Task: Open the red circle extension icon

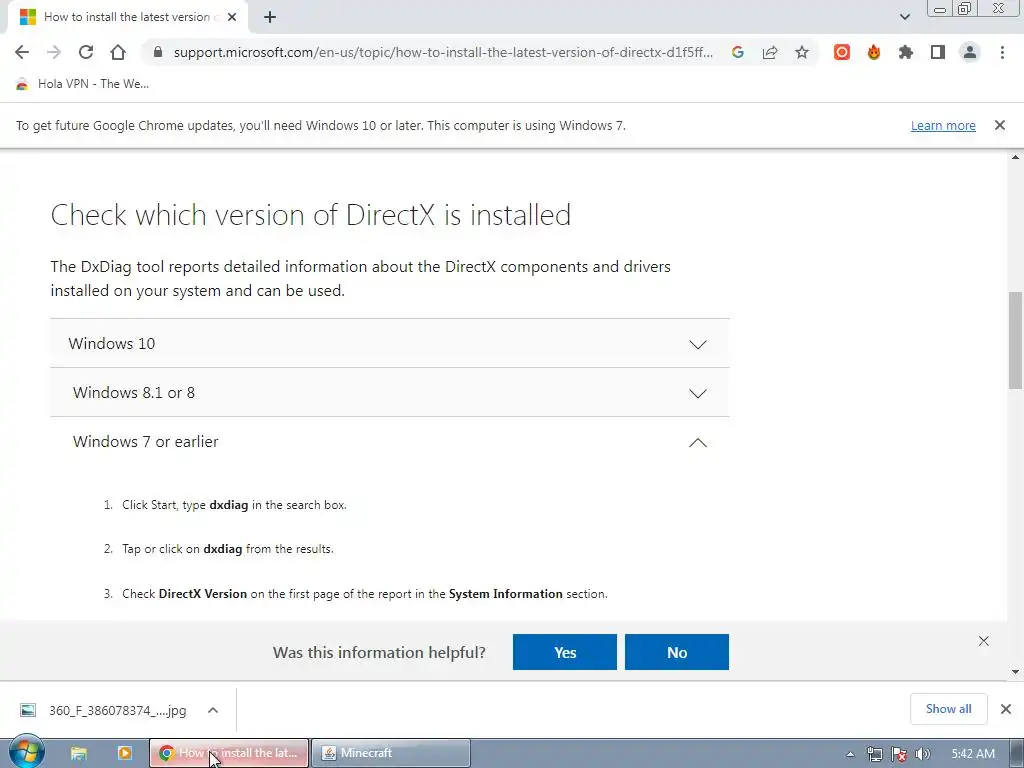Action: pyautogui.click(x=842, y=52)
